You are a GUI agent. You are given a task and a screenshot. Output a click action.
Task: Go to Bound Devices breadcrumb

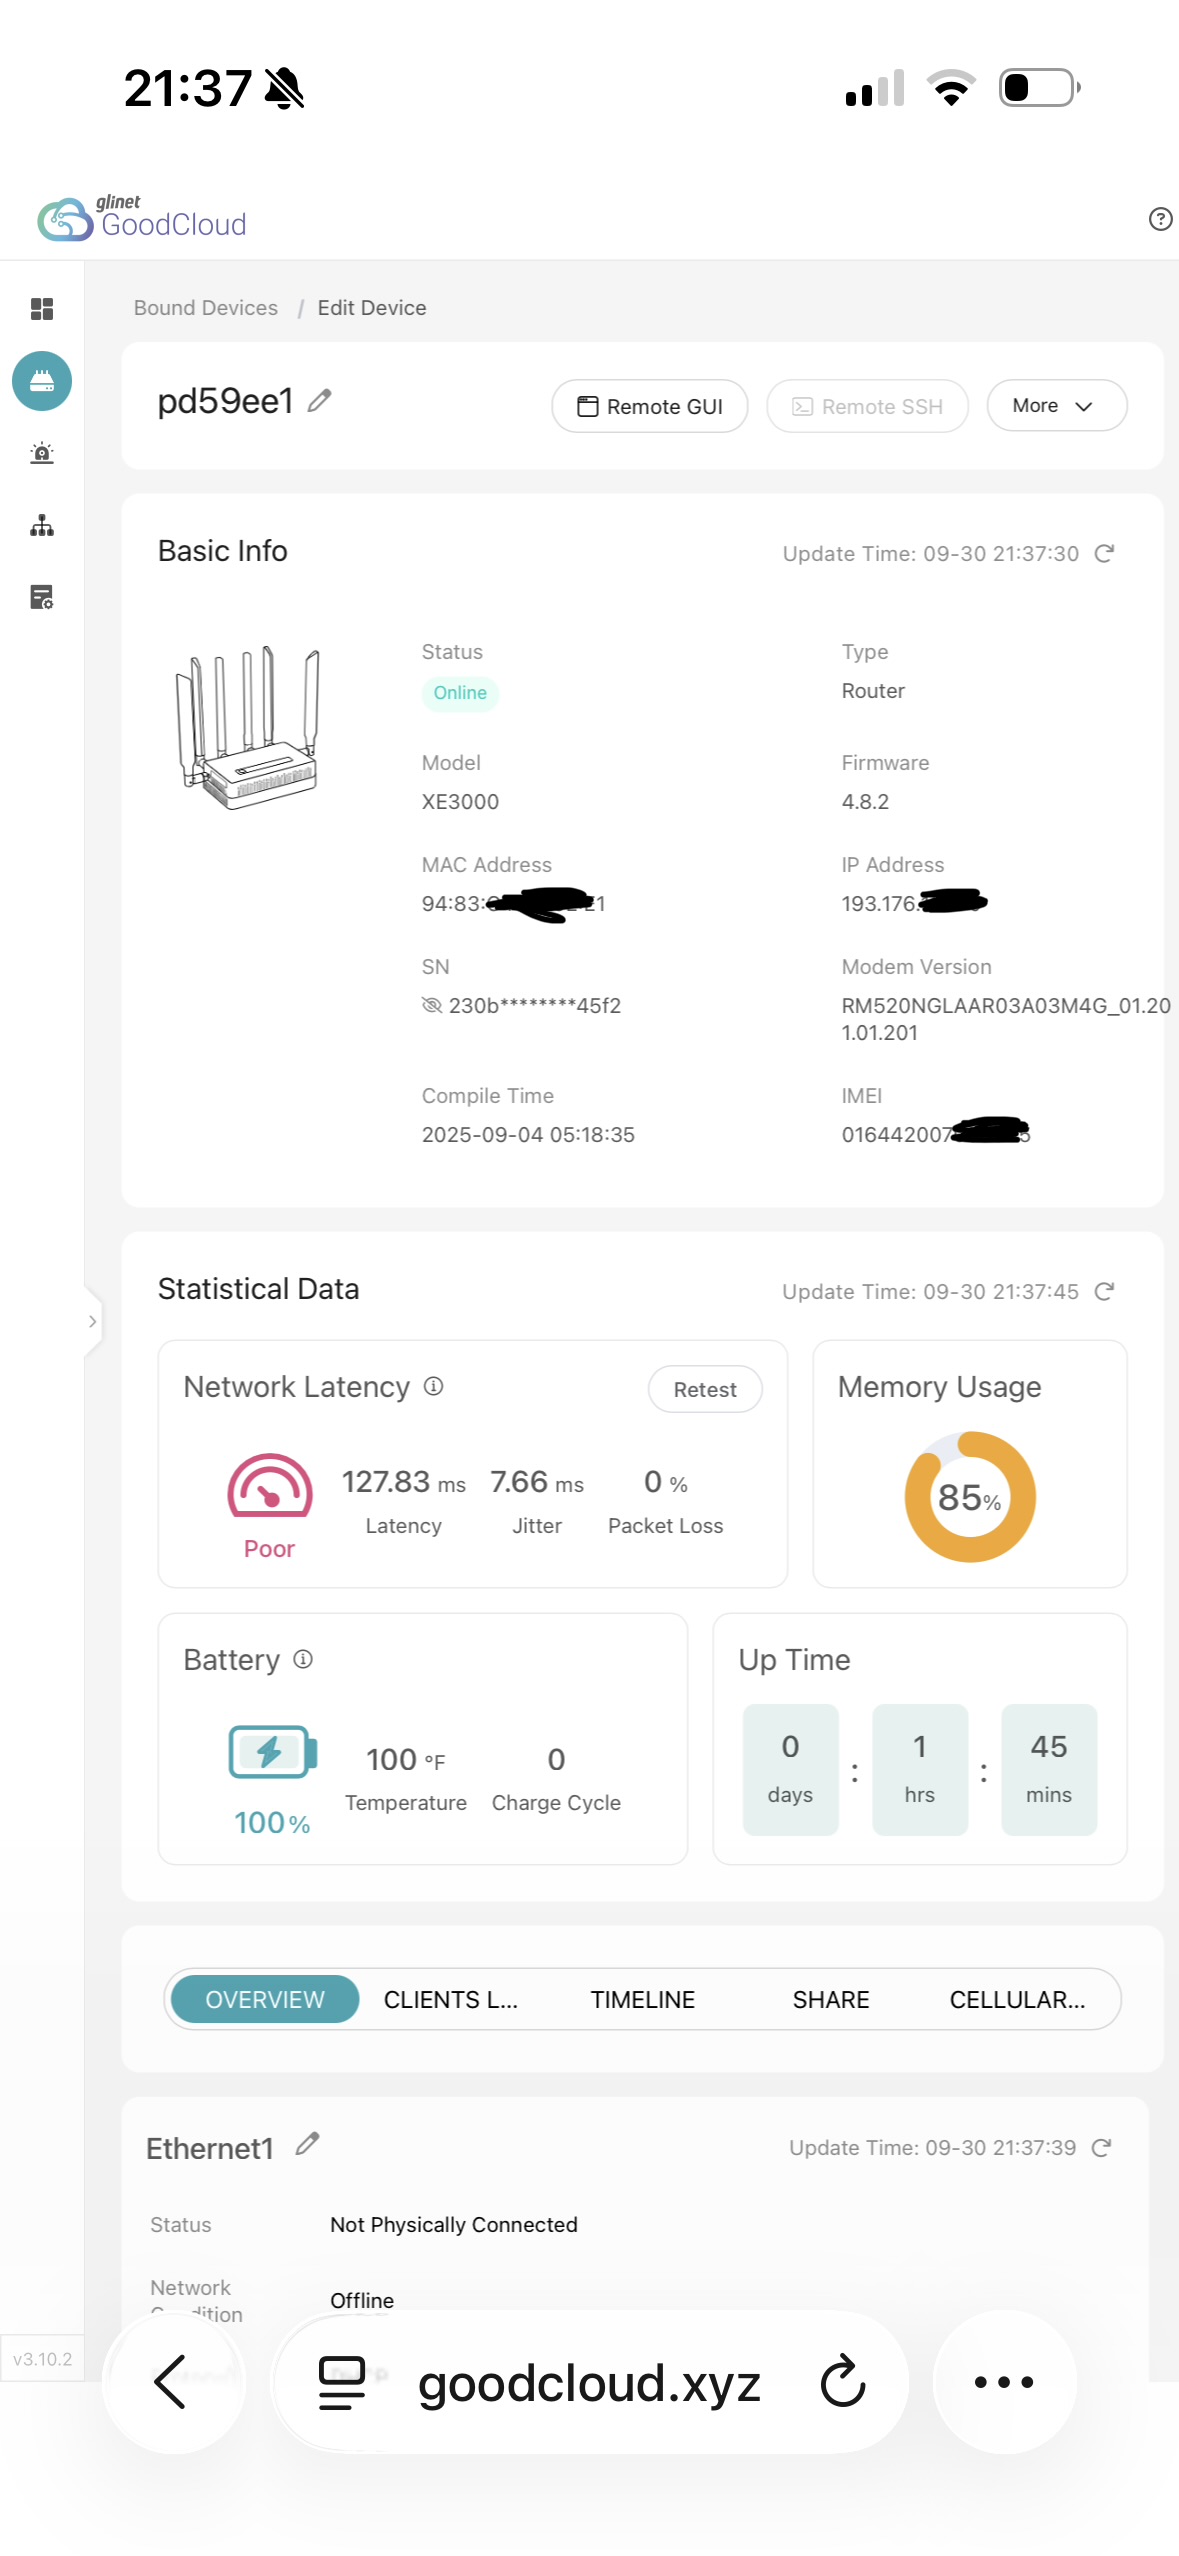(x=206, y=308)
